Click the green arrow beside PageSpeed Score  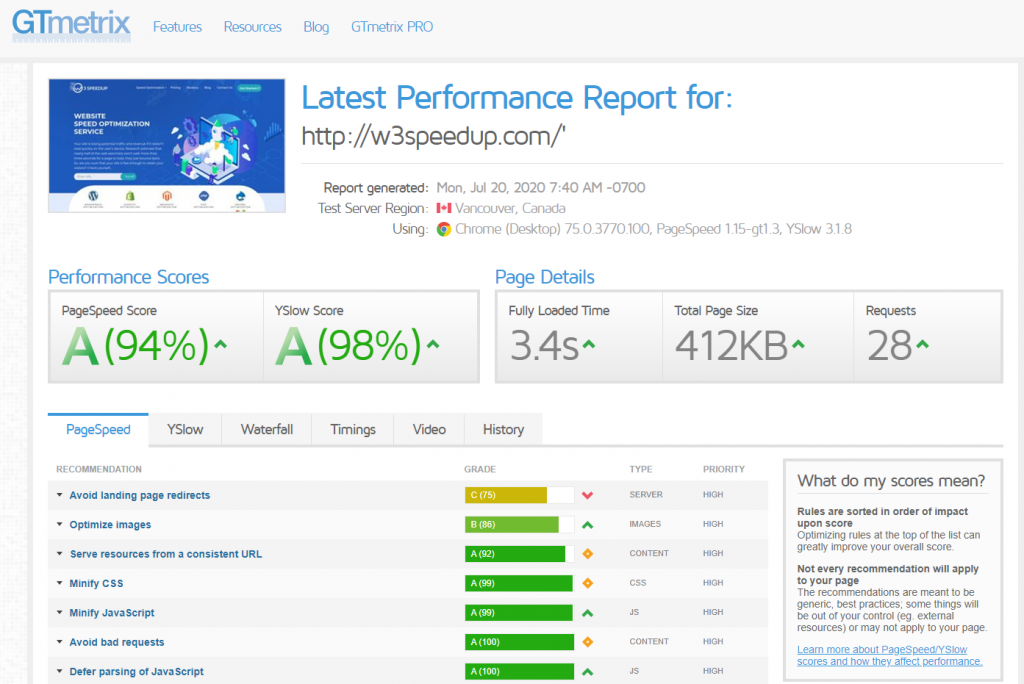[221, 345]
